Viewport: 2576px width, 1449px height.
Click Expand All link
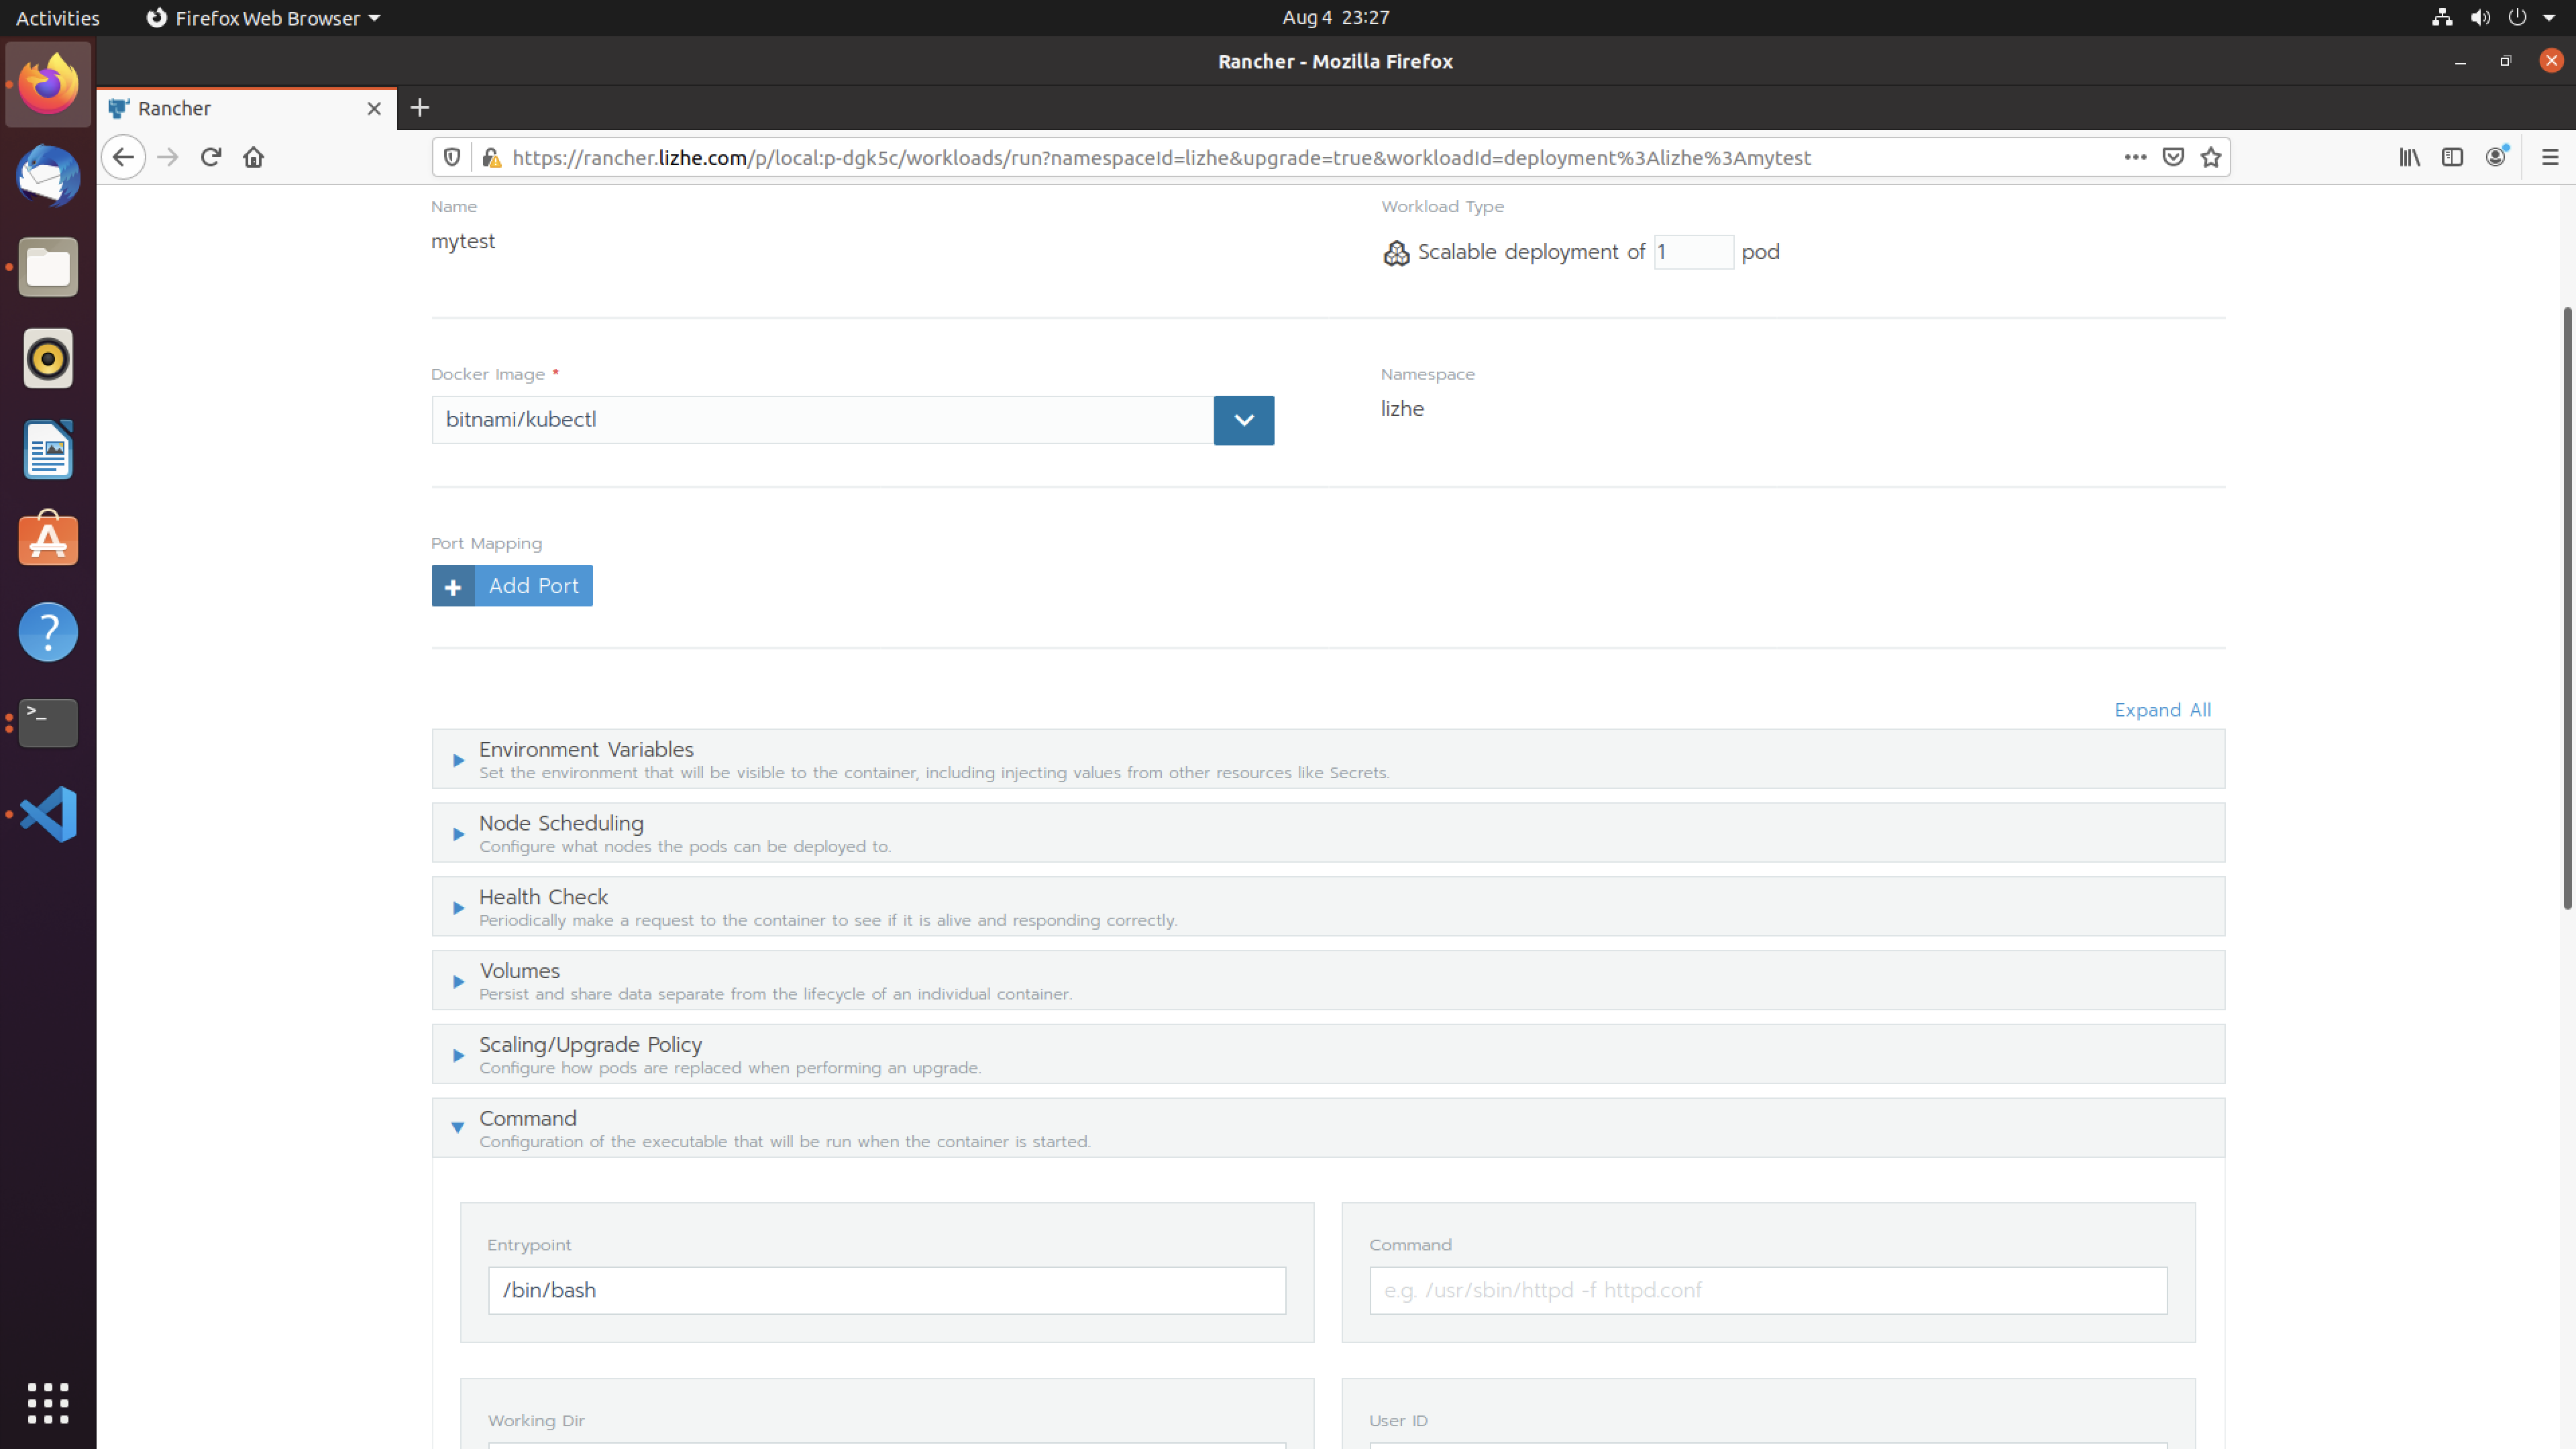coord(2162,710)
